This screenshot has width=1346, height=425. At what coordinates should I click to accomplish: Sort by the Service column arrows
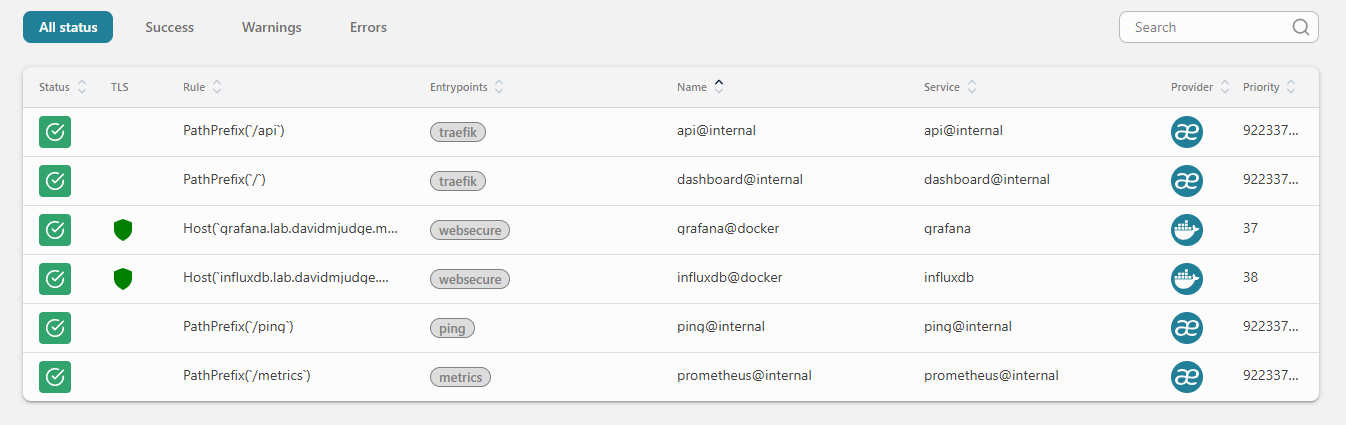tap(971, 87)
